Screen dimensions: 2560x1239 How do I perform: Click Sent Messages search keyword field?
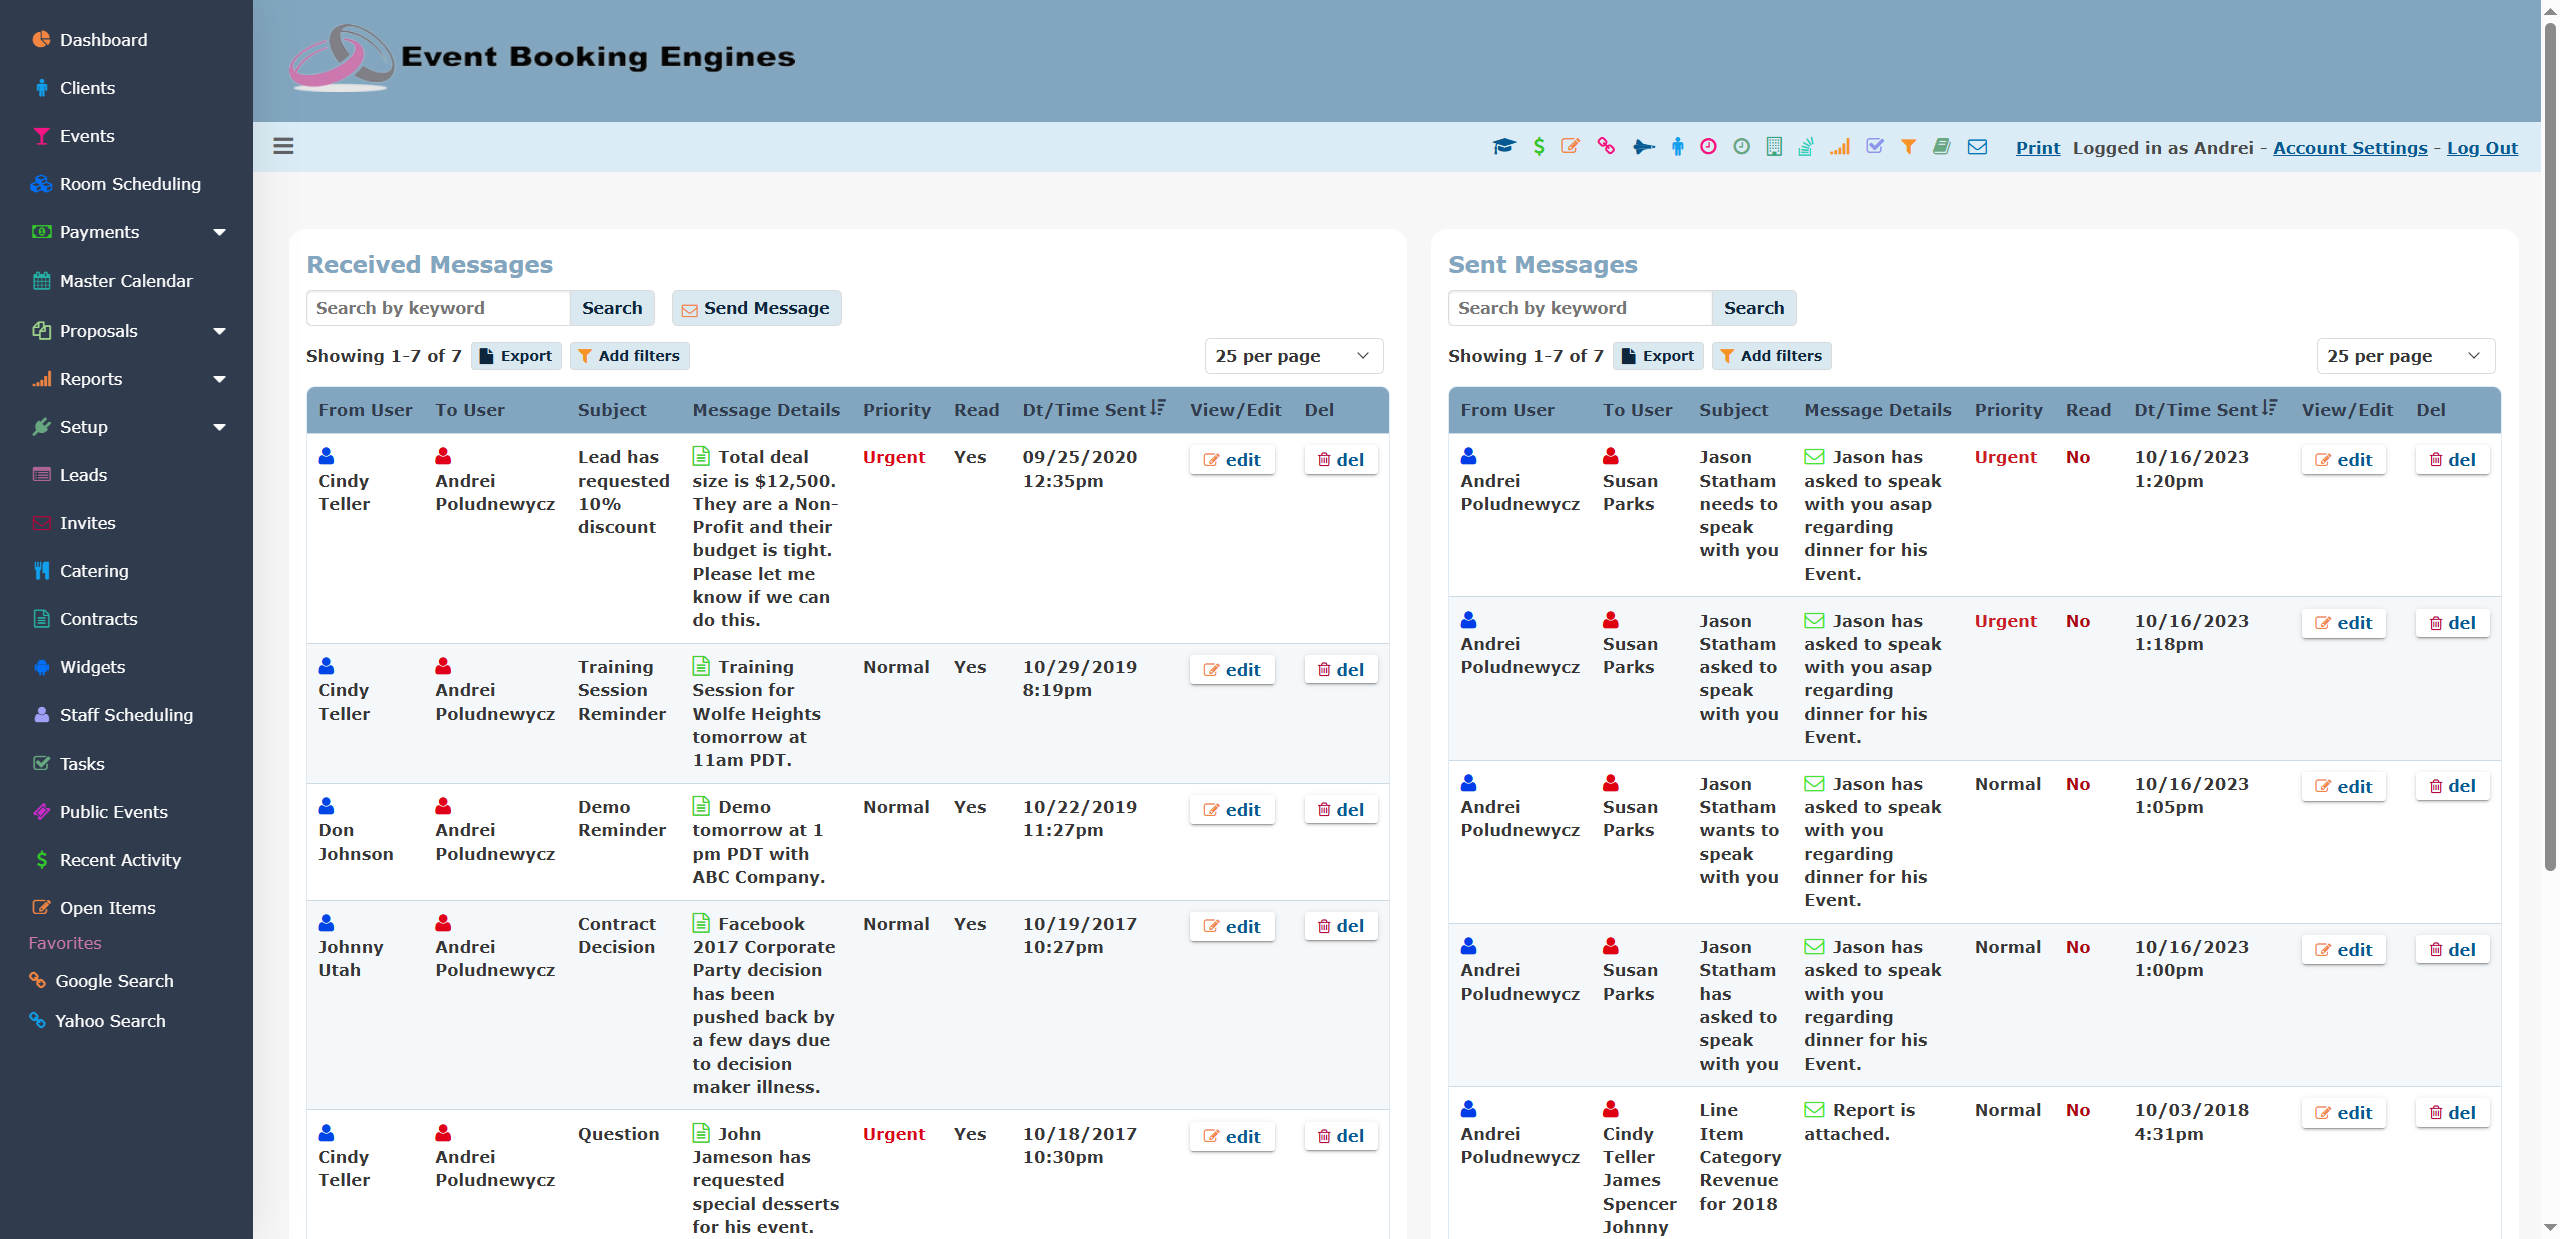tap(1579, 308)
